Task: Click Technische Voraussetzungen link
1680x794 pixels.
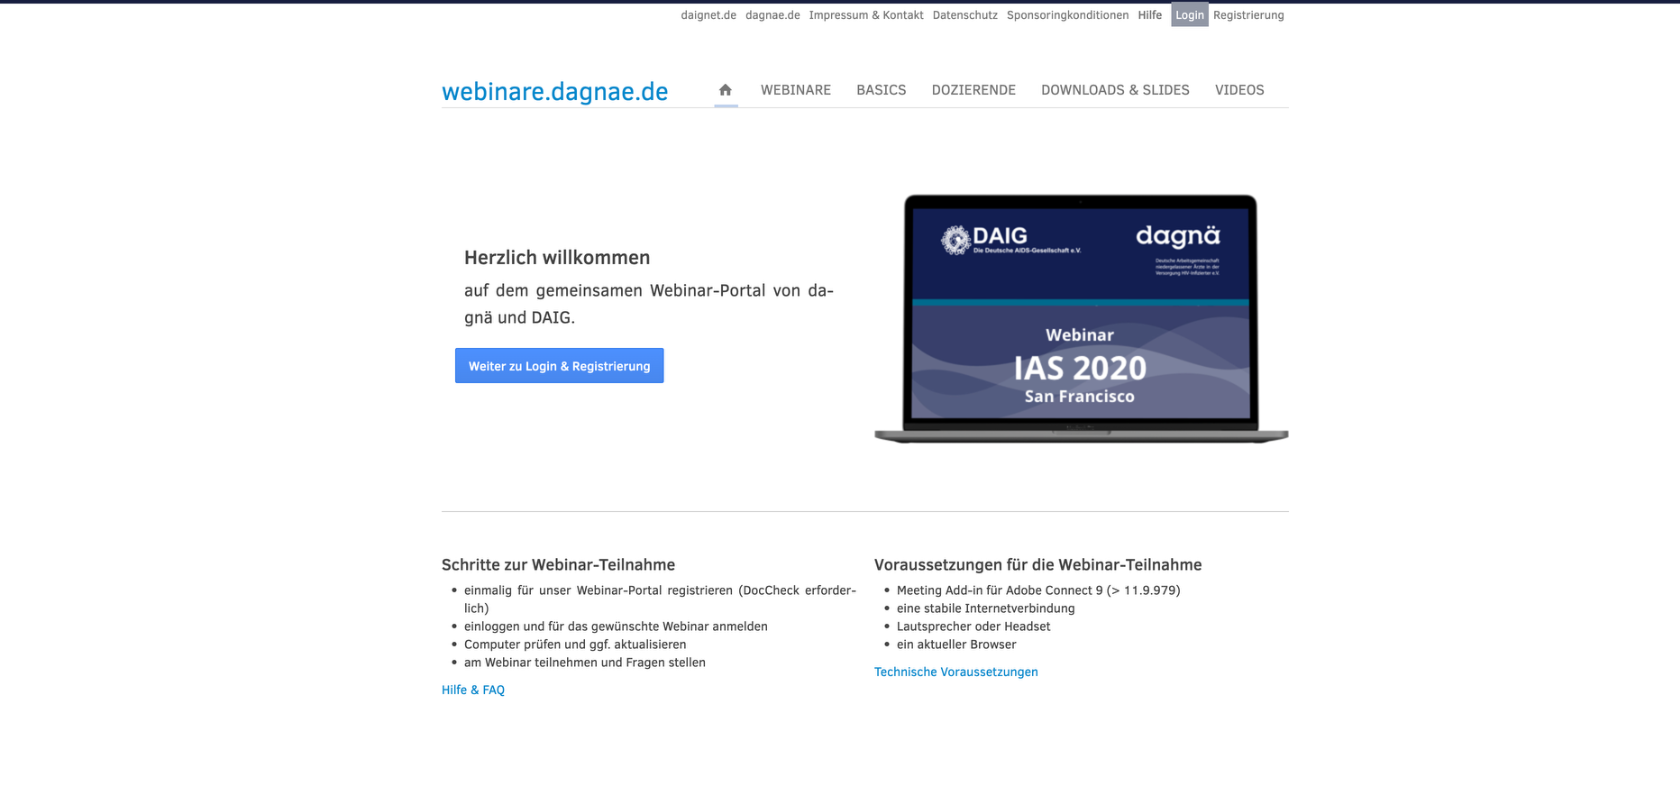Action: (x=955, y=672)
